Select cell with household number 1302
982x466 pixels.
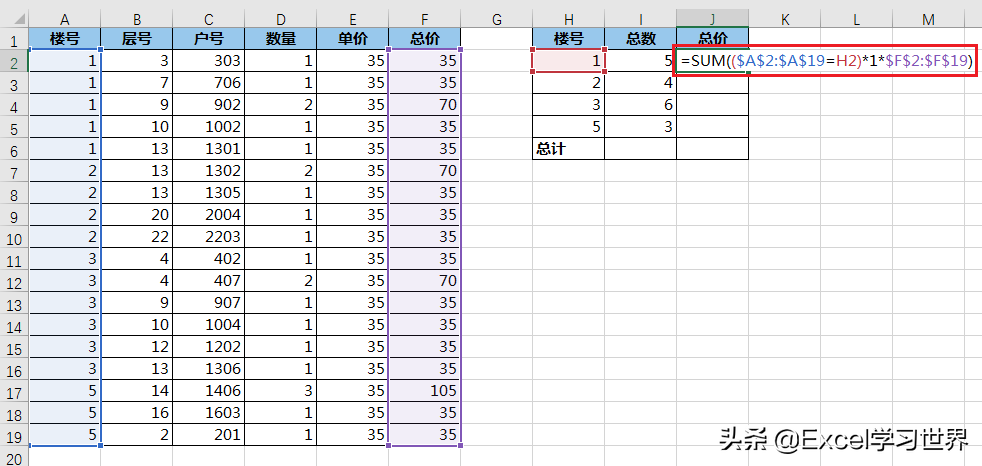tap(209, 170)
